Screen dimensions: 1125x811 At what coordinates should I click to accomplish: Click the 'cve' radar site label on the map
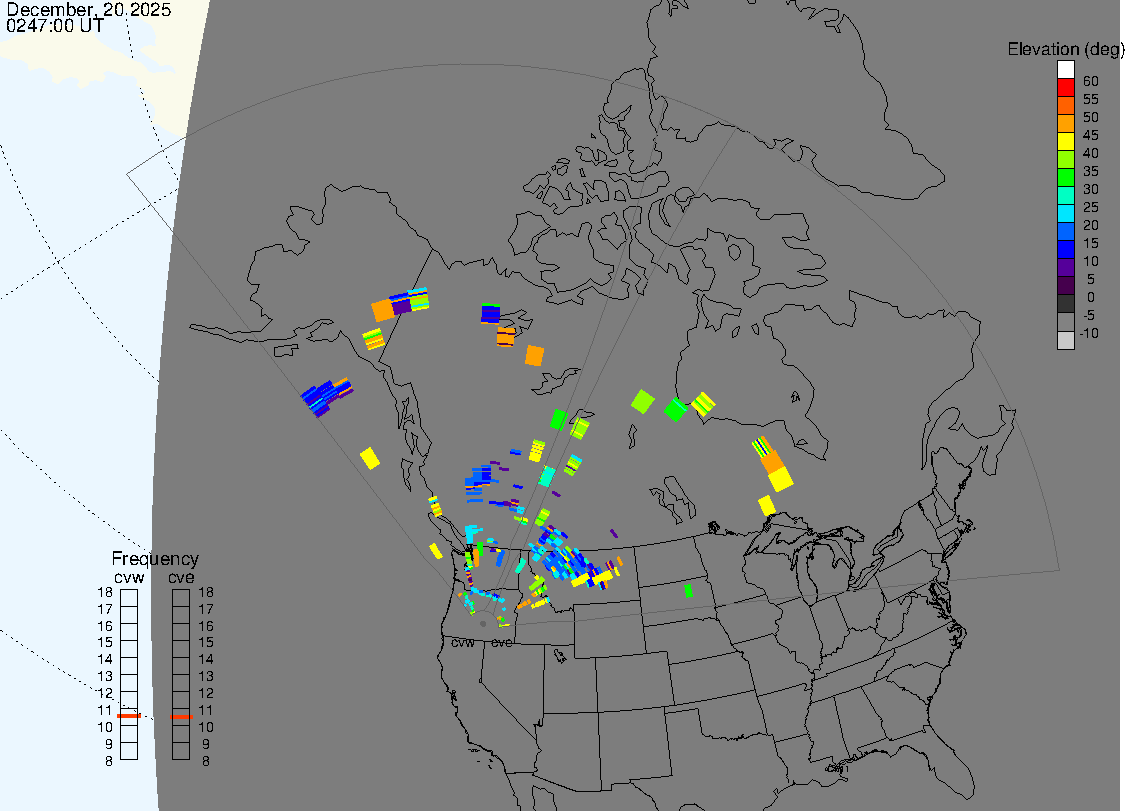[502, 642]
